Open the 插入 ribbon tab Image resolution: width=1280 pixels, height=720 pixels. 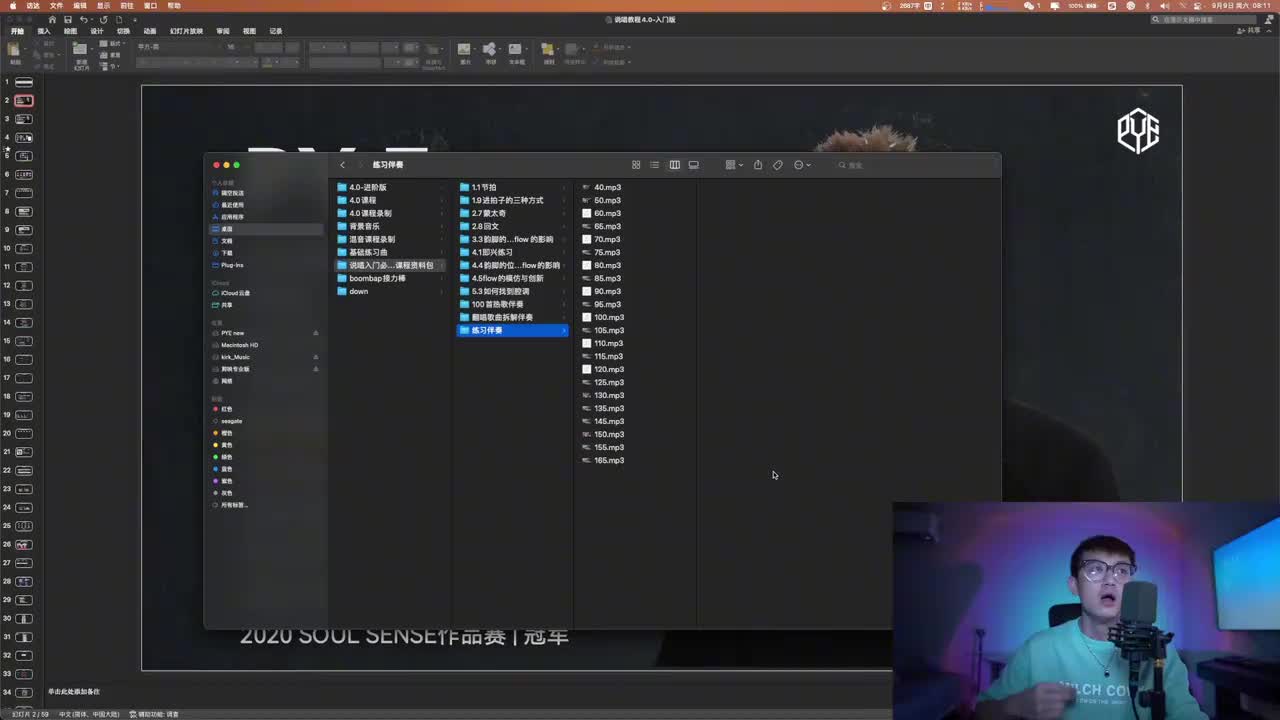click(x=44, y=31)
